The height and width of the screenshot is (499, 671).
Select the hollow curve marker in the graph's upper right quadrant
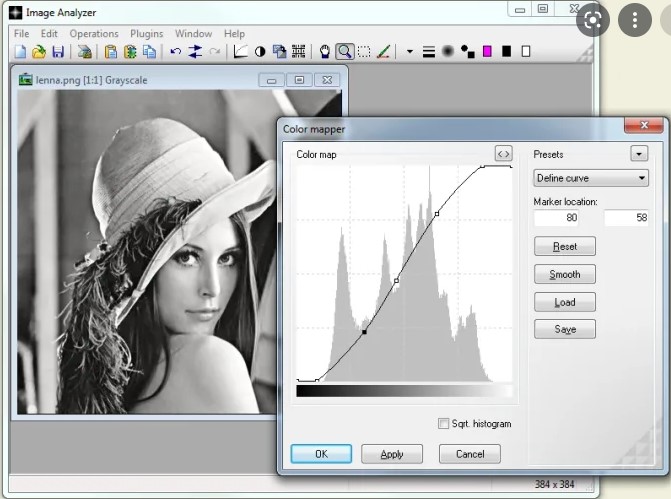(x=437, y=214)
